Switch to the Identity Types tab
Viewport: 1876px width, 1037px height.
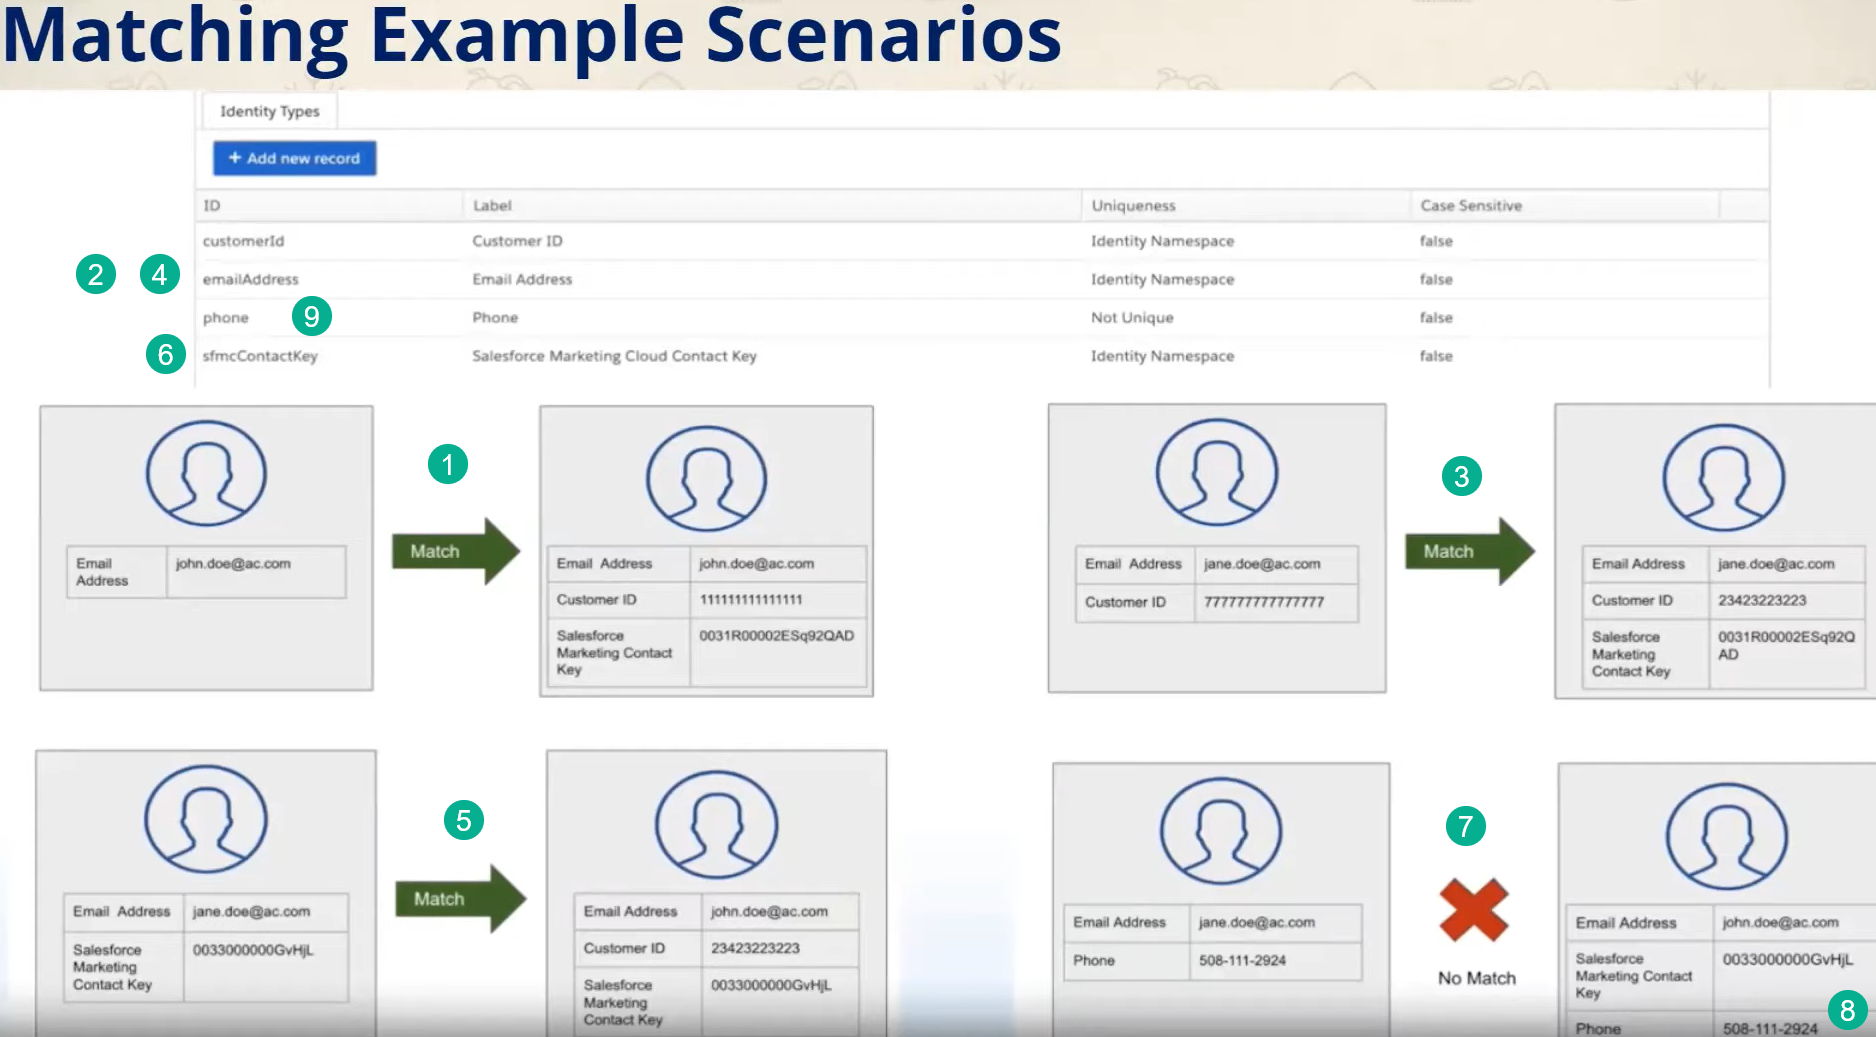click(268, 111)
